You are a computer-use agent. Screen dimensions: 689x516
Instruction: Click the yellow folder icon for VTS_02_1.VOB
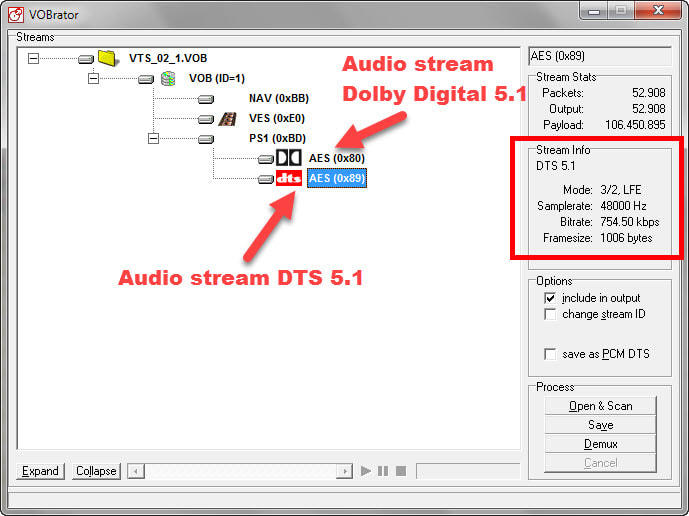point(108,58)
